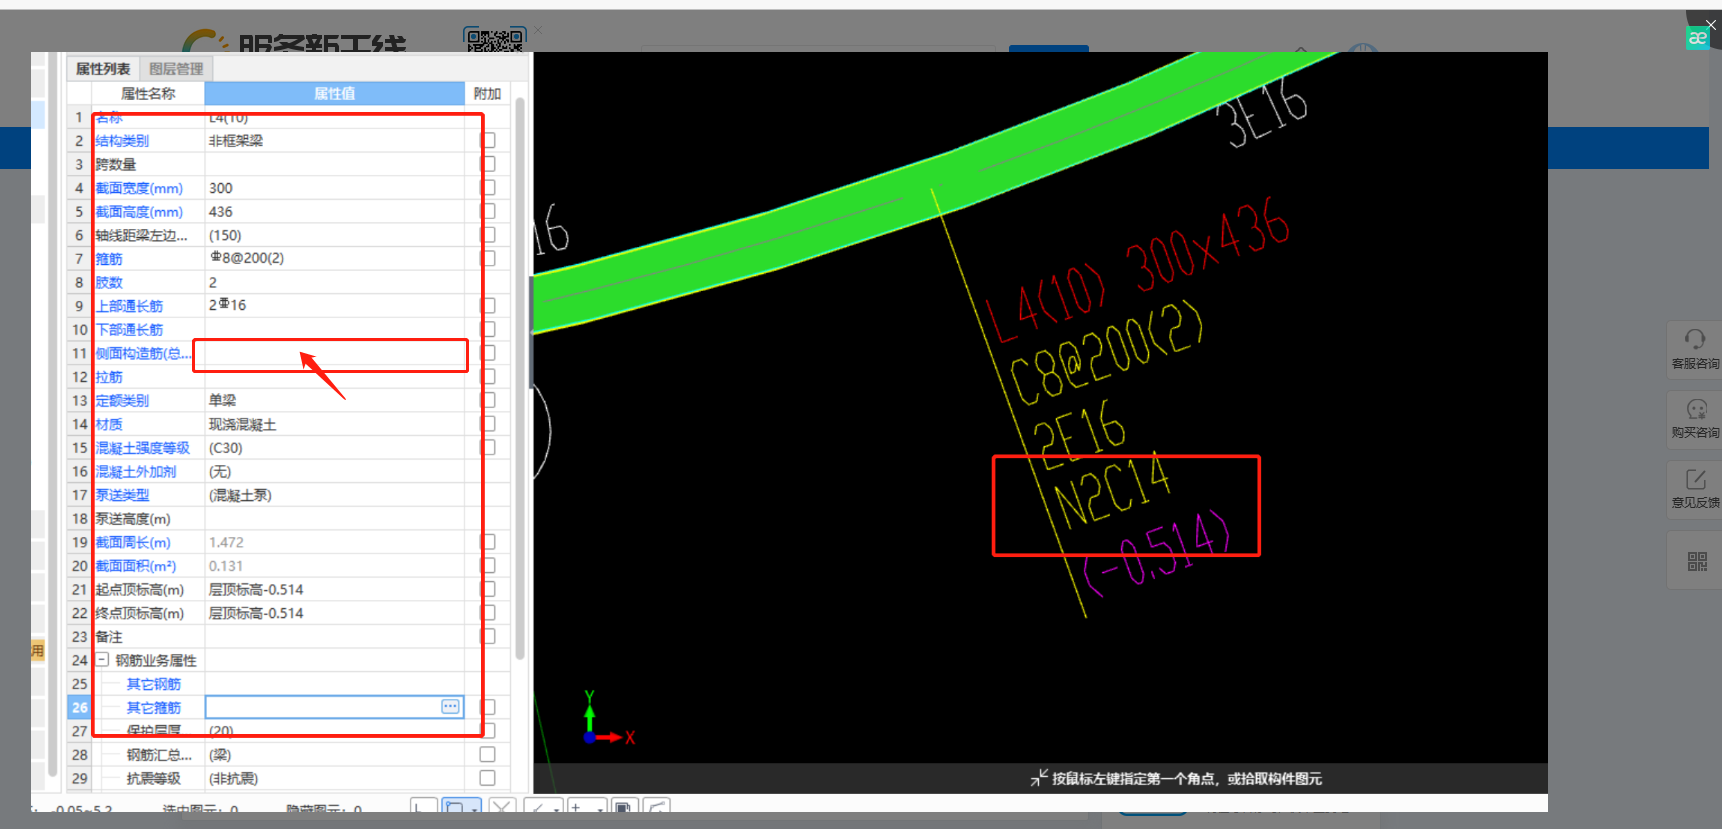Select the 泵送类型 value (混凝土泵)
The image size is (1722, 829).
(x=240, y=495)
